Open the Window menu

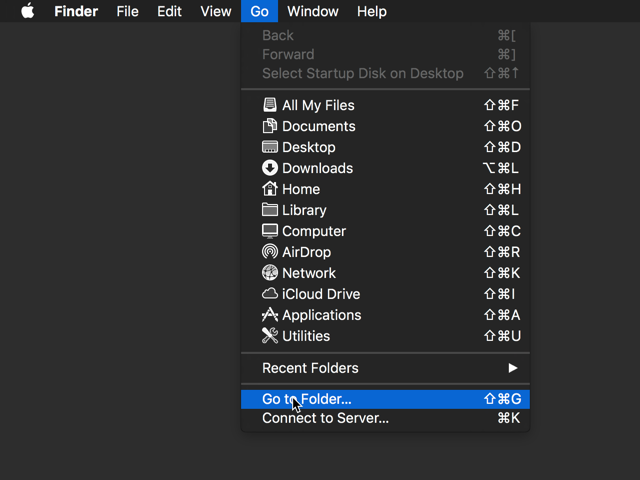(313, 11)
